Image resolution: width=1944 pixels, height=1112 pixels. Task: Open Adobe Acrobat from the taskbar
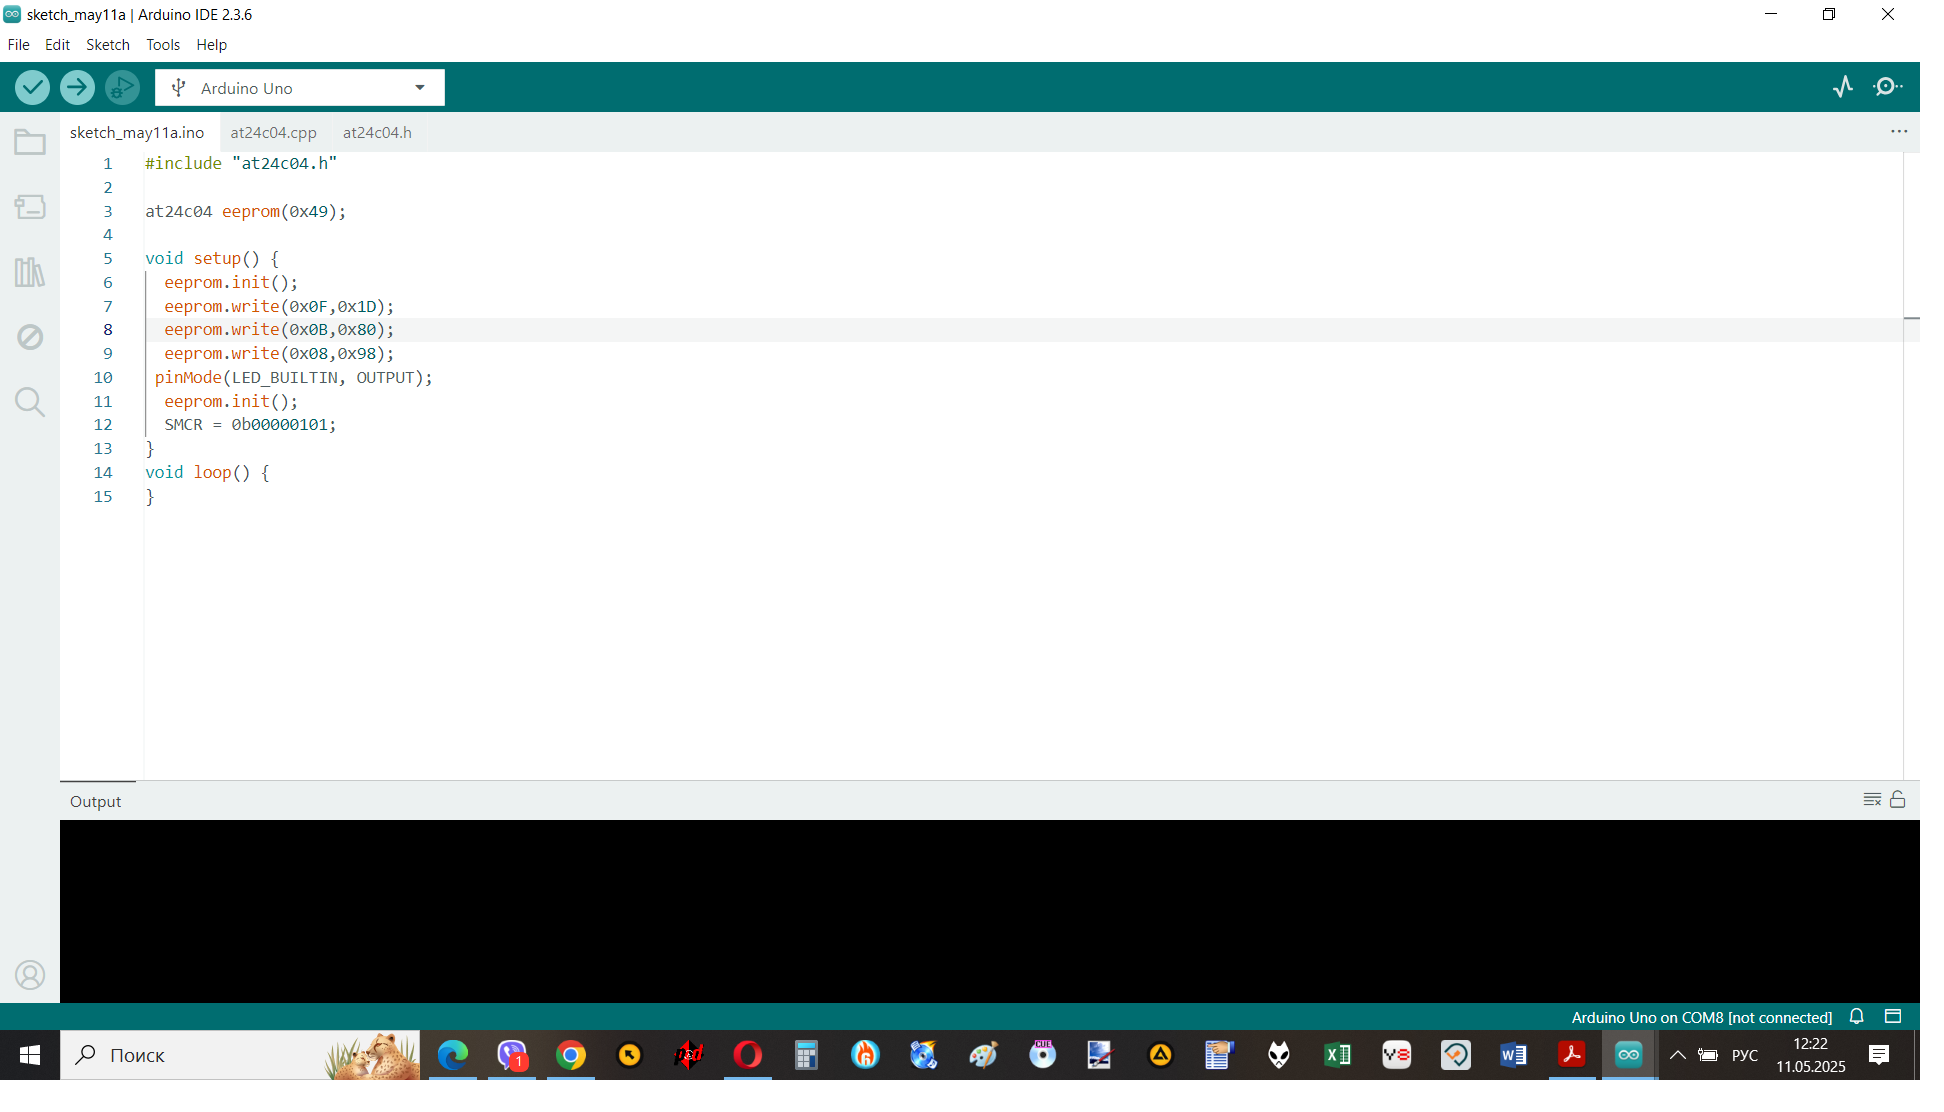pos(1572,1055)
